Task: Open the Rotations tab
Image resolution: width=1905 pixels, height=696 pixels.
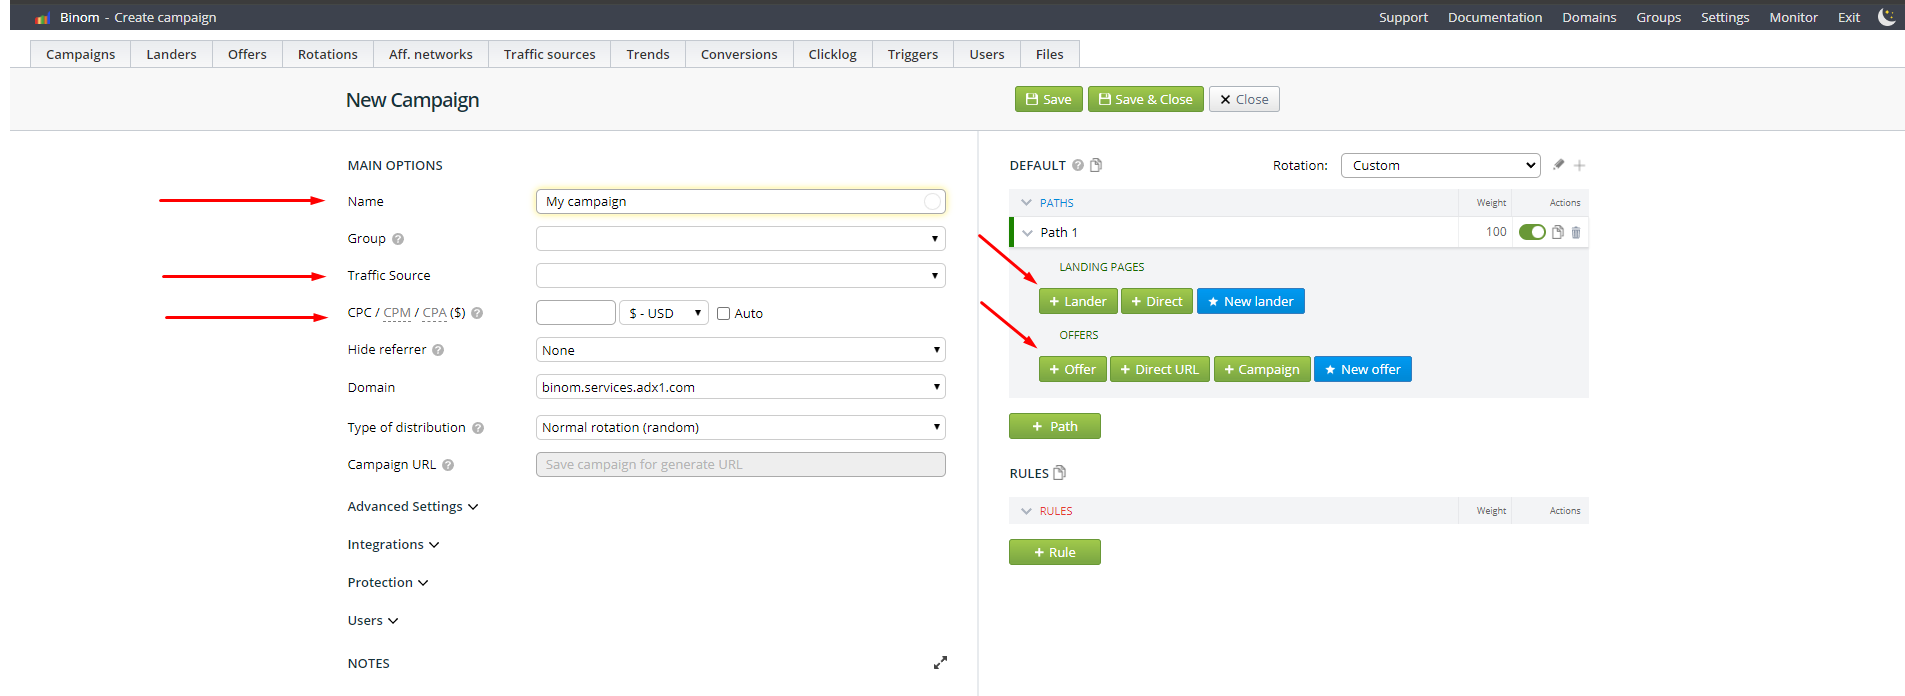Action: [328, 54]
